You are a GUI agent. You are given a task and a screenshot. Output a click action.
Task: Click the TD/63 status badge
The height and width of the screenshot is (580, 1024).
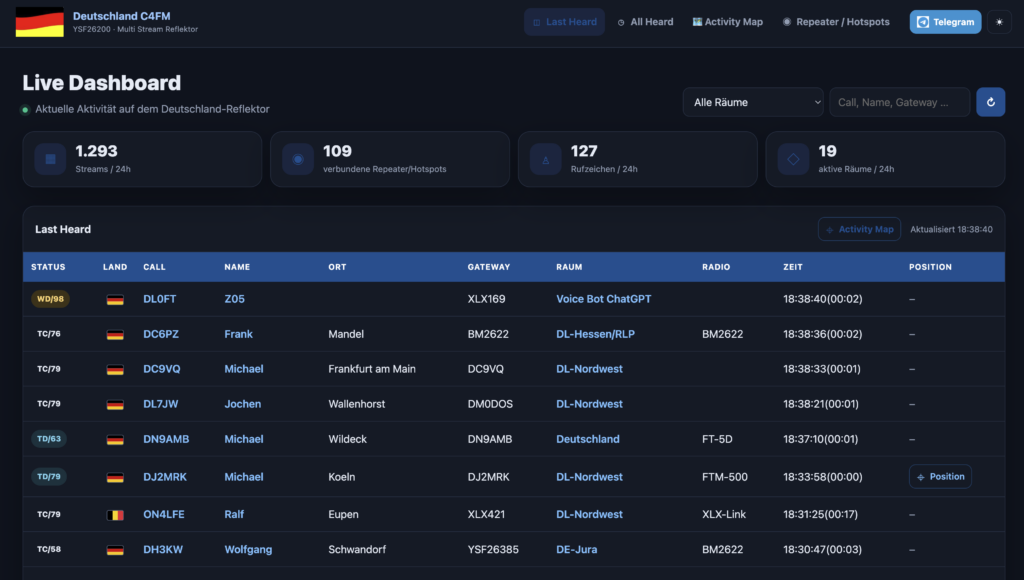49,439
